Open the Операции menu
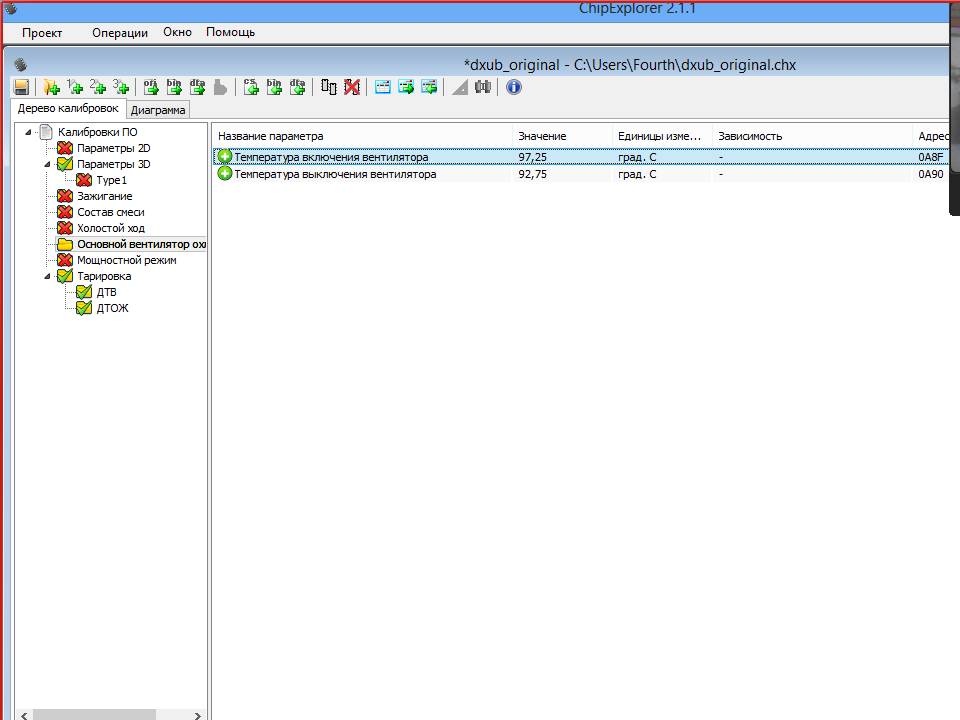Screen dimensions: 960x720 tap(119, 32)
